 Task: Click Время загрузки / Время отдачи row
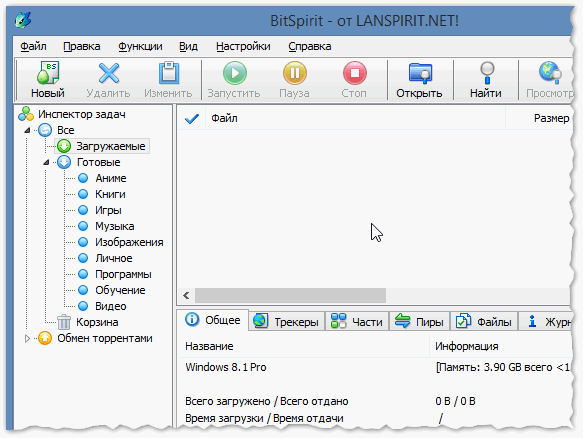coord(376,418)
